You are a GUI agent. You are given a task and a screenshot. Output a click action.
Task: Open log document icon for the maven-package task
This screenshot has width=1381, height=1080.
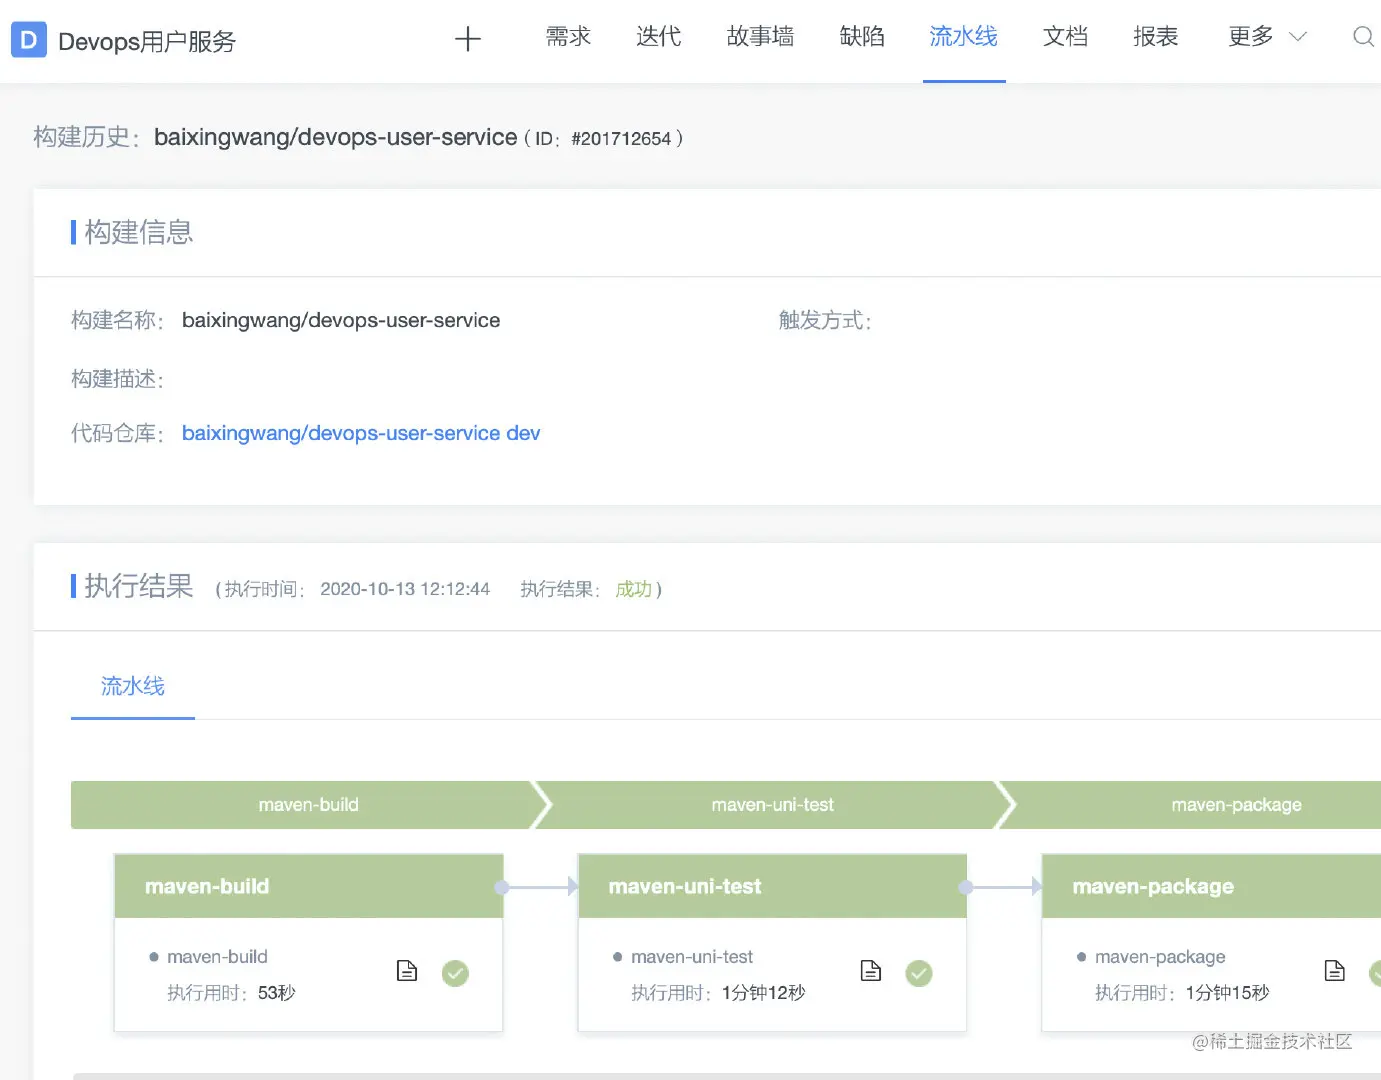coord(1335,971)
